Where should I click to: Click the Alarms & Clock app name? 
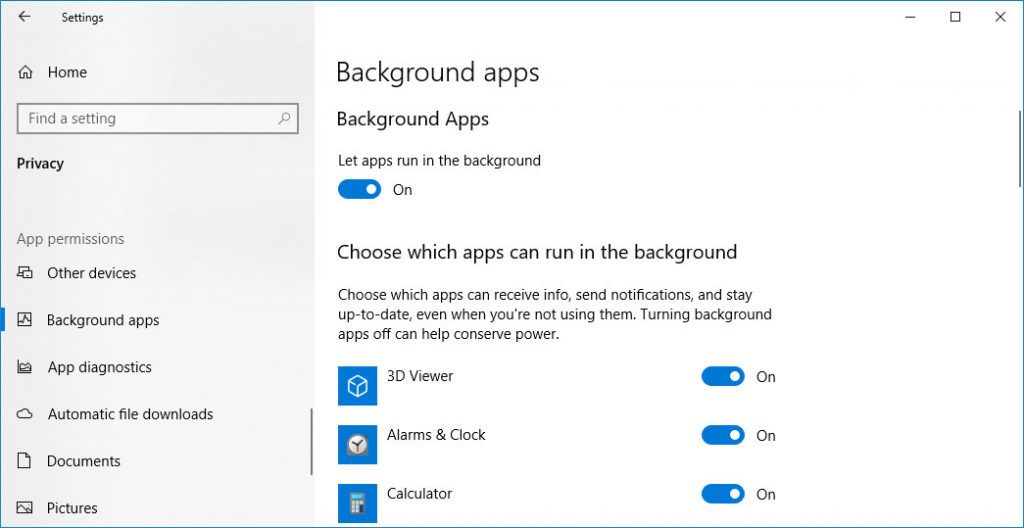pos(436,435)
